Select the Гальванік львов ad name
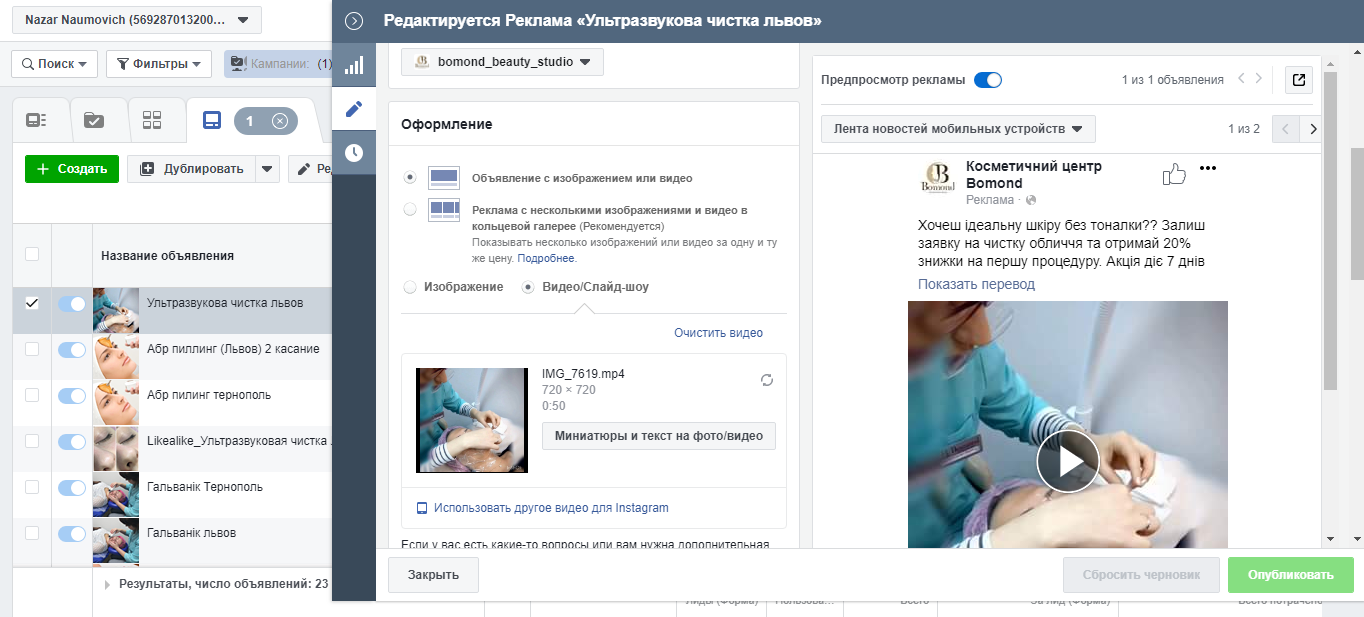This screenshot has height=617, width=1364. click(x=191, y=533)
